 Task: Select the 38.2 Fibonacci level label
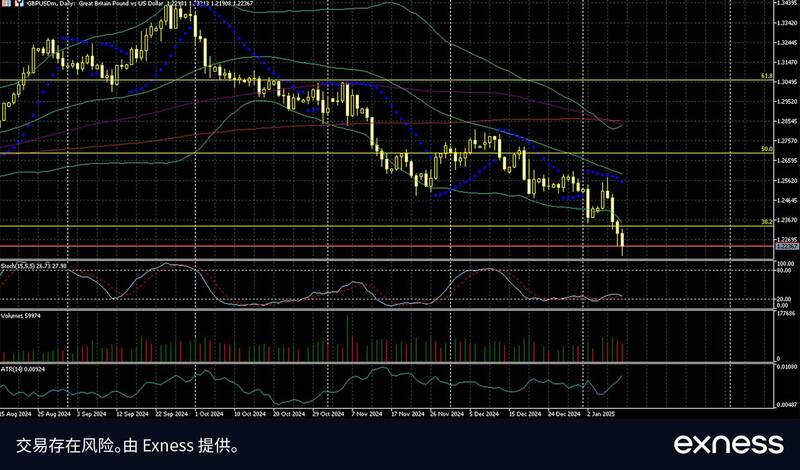765,222
